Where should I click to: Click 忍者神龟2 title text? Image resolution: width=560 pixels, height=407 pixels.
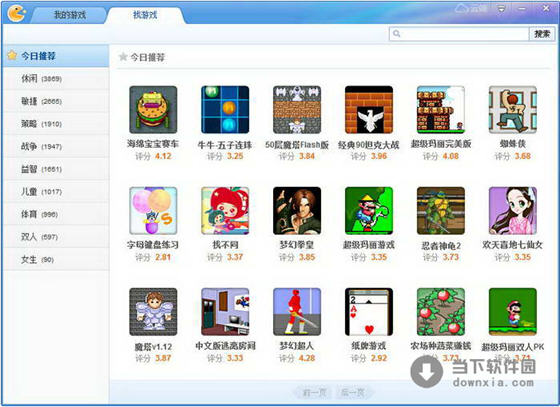(x=441, y=246)
